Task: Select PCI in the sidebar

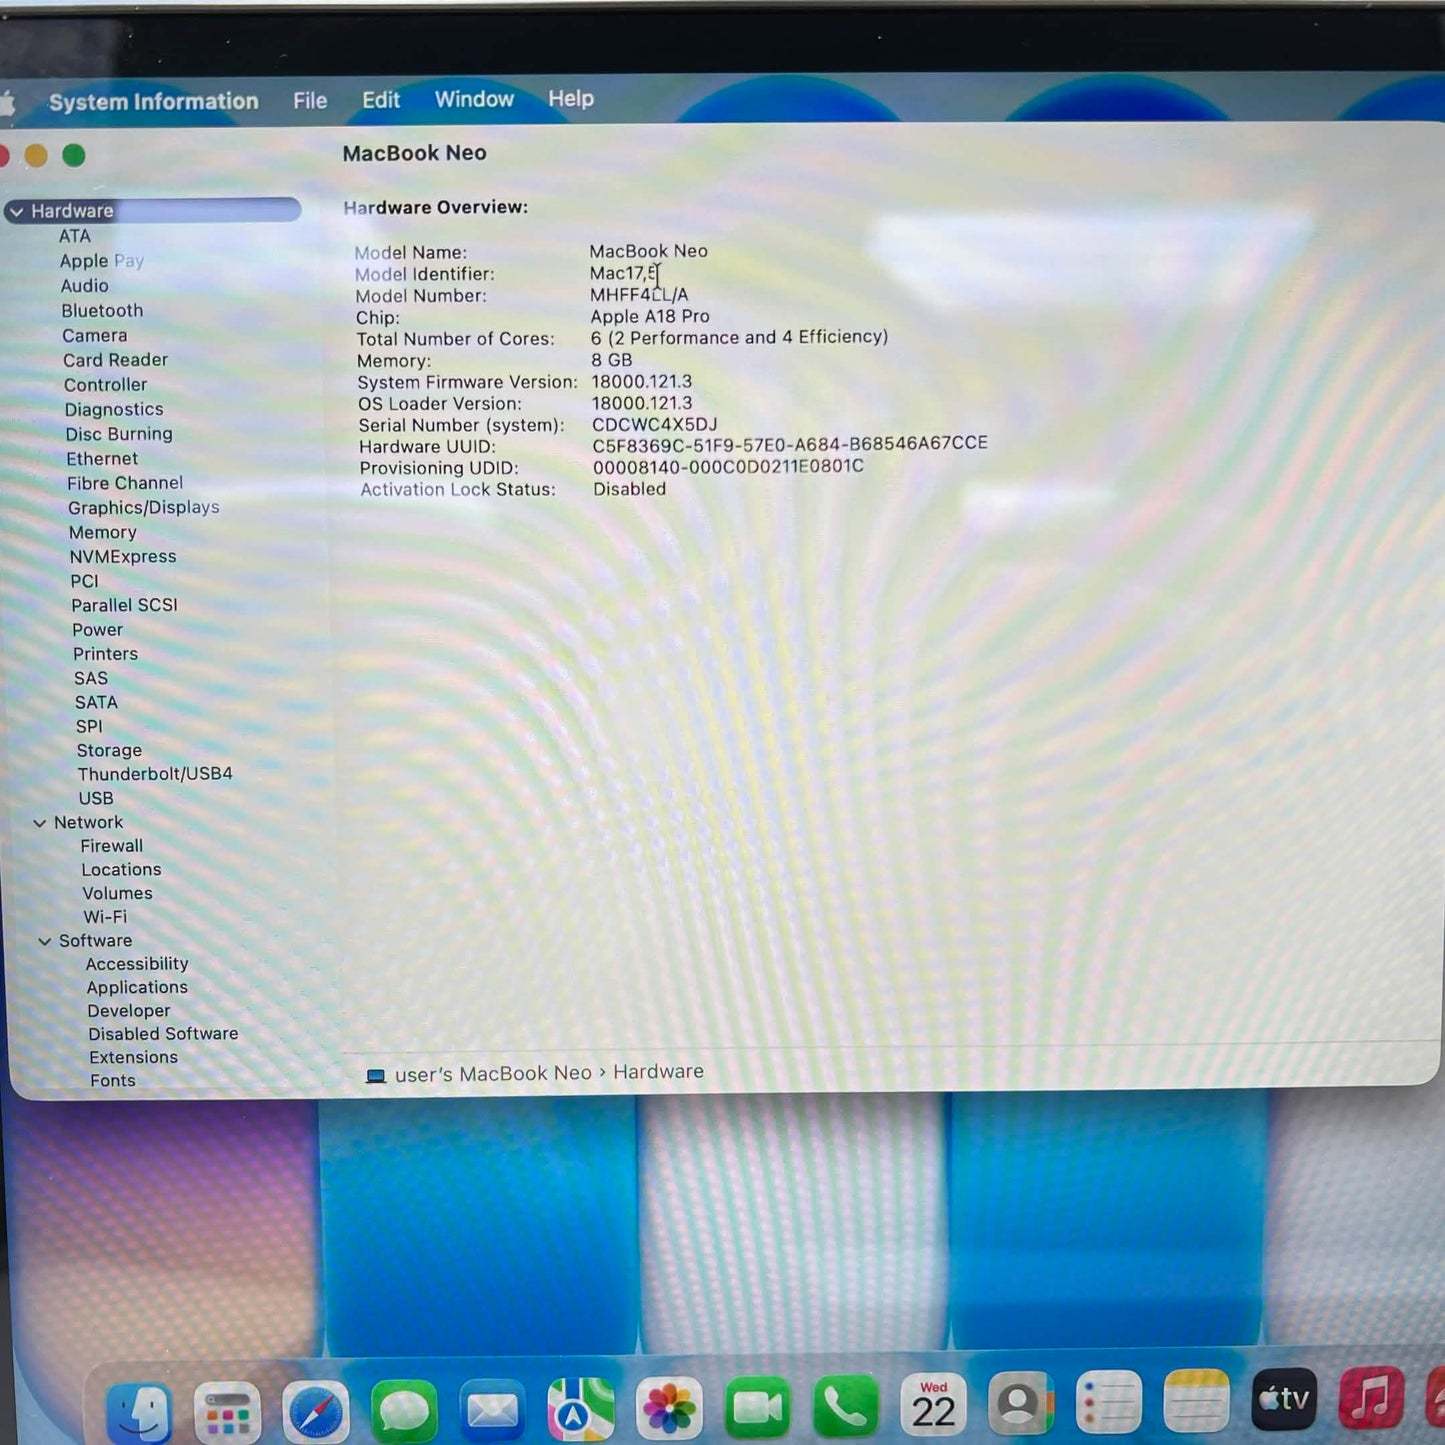Action: tap(85, 581)
